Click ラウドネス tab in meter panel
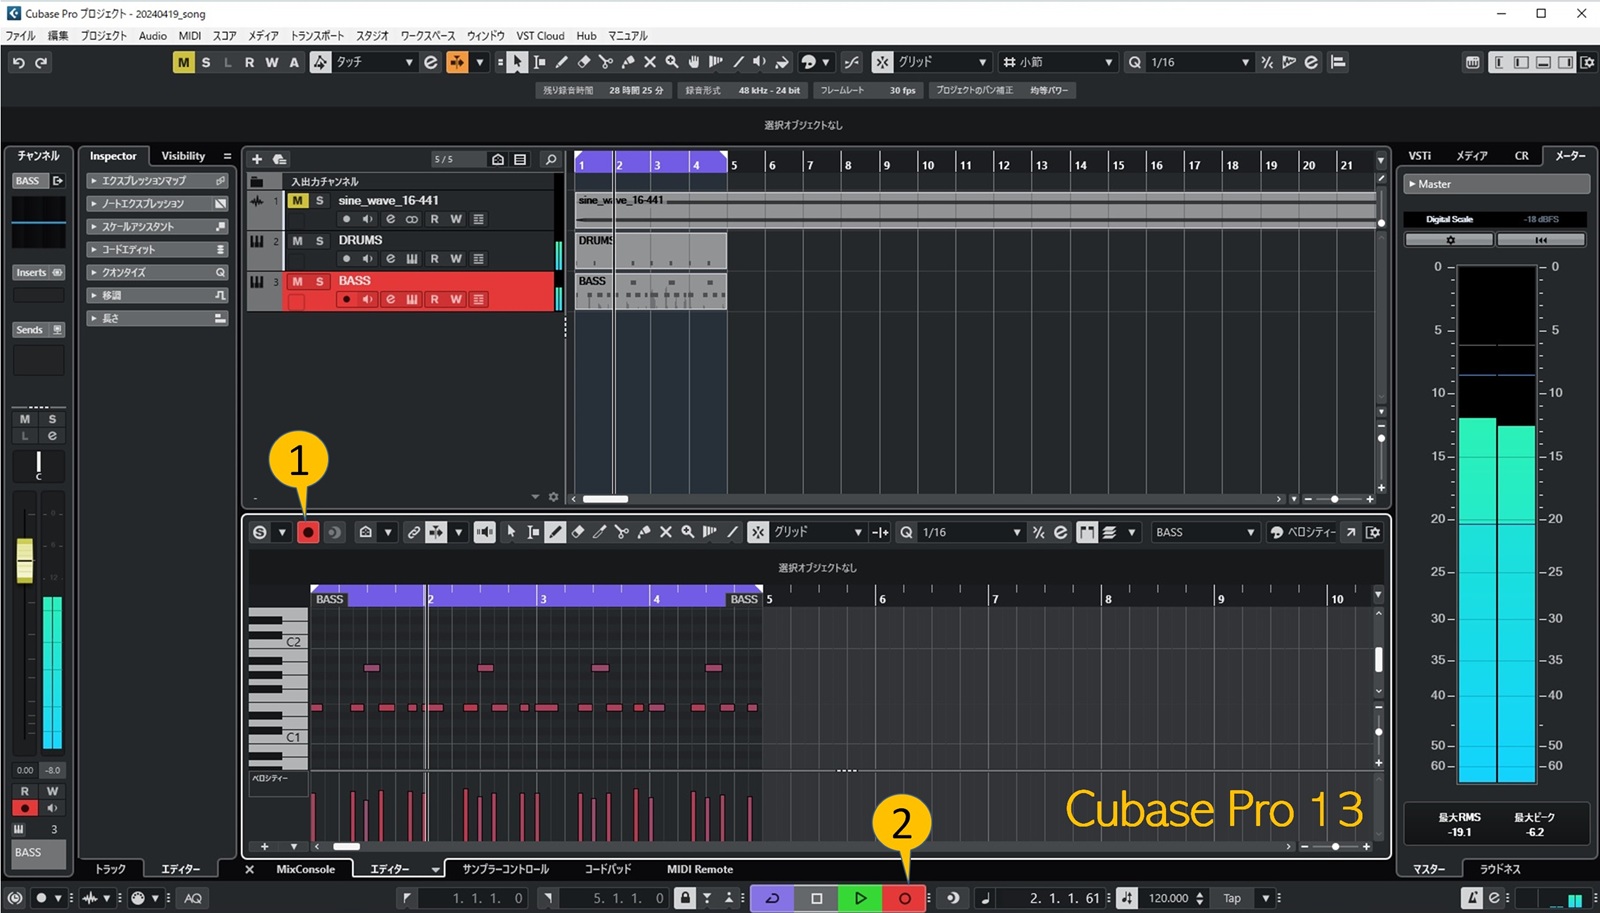This screenshot has width=1600, height=913. point(1500,870)
